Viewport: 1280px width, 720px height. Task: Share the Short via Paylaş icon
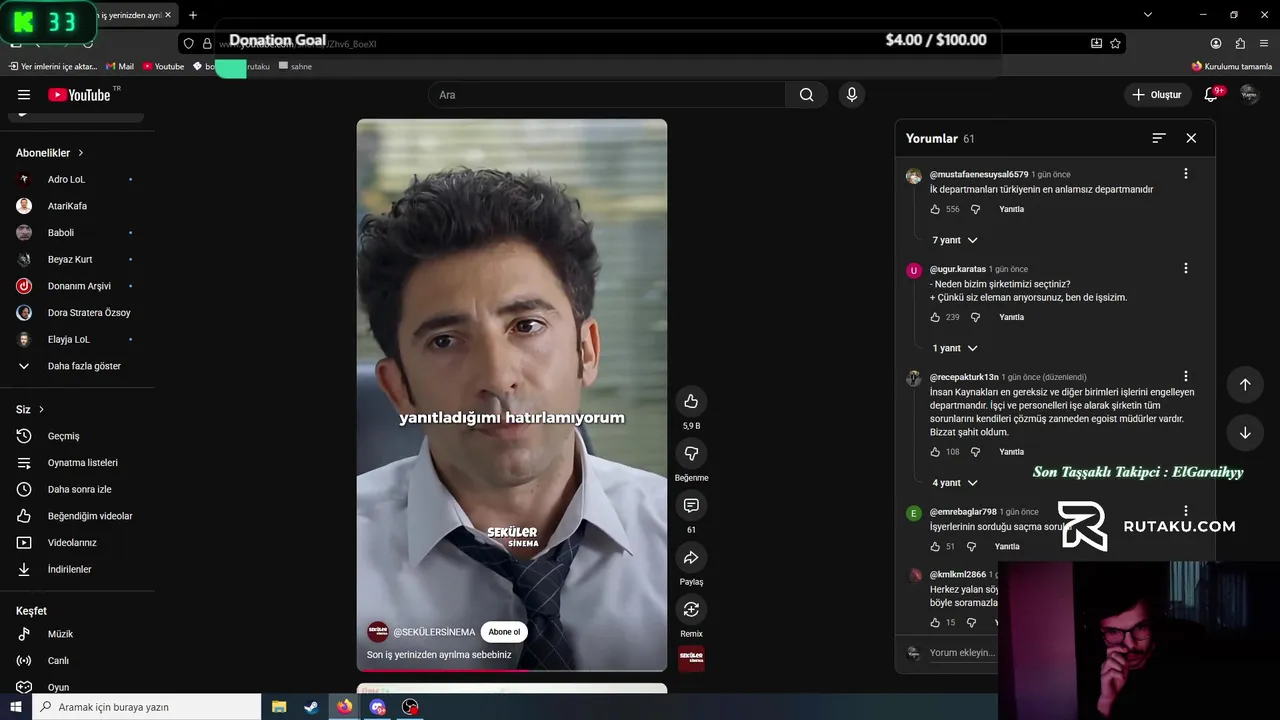[691, 557]
